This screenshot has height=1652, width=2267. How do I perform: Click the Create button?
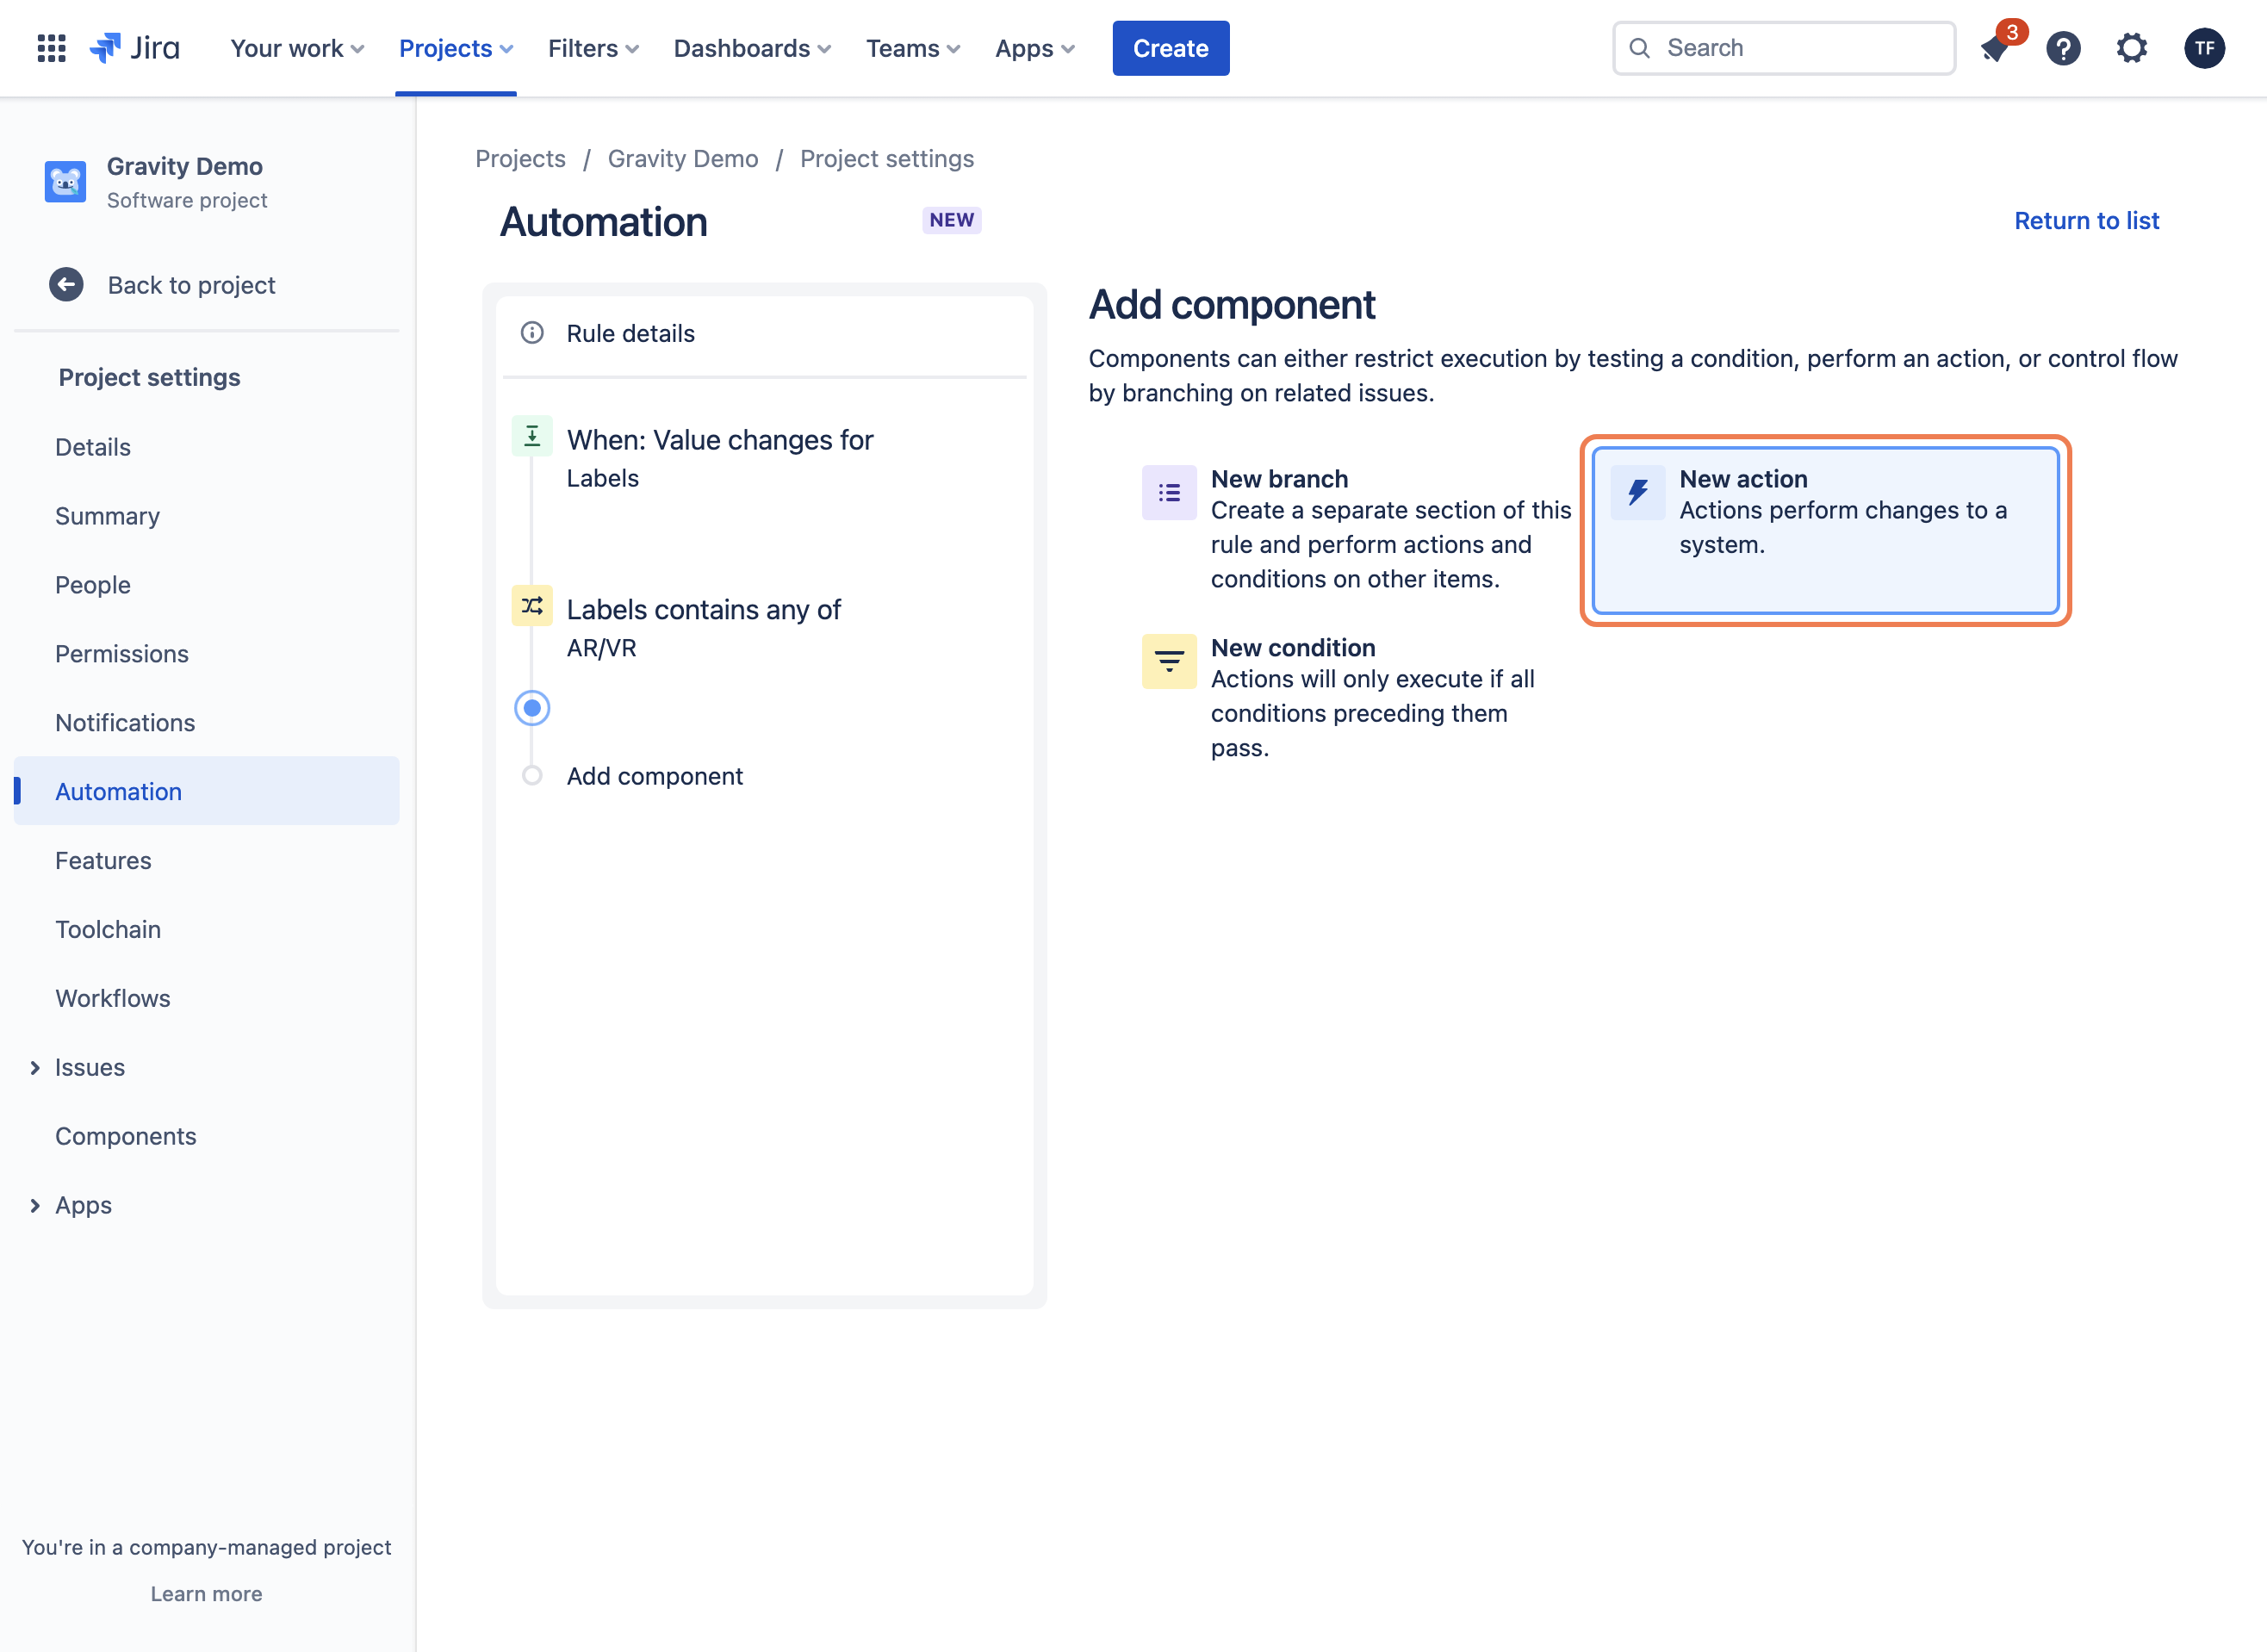click(1171, 48)
